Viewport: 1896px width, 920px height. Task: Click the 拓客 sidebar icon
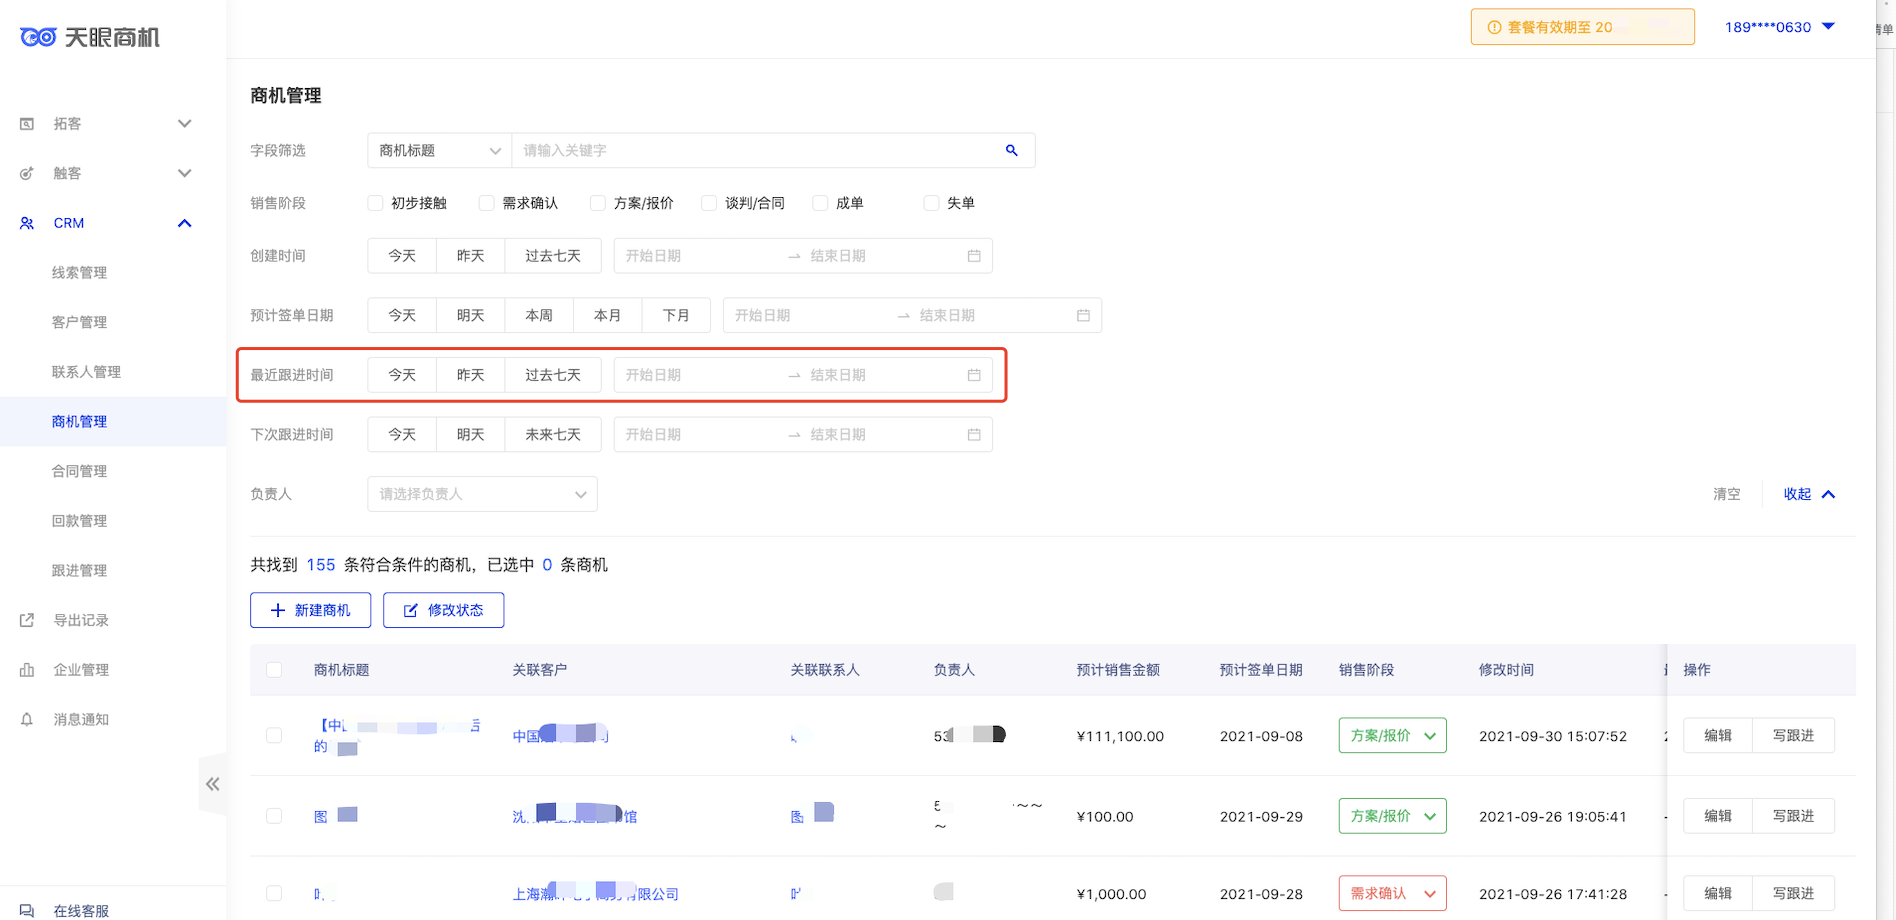pyautogui.click(x=27, y=124)
